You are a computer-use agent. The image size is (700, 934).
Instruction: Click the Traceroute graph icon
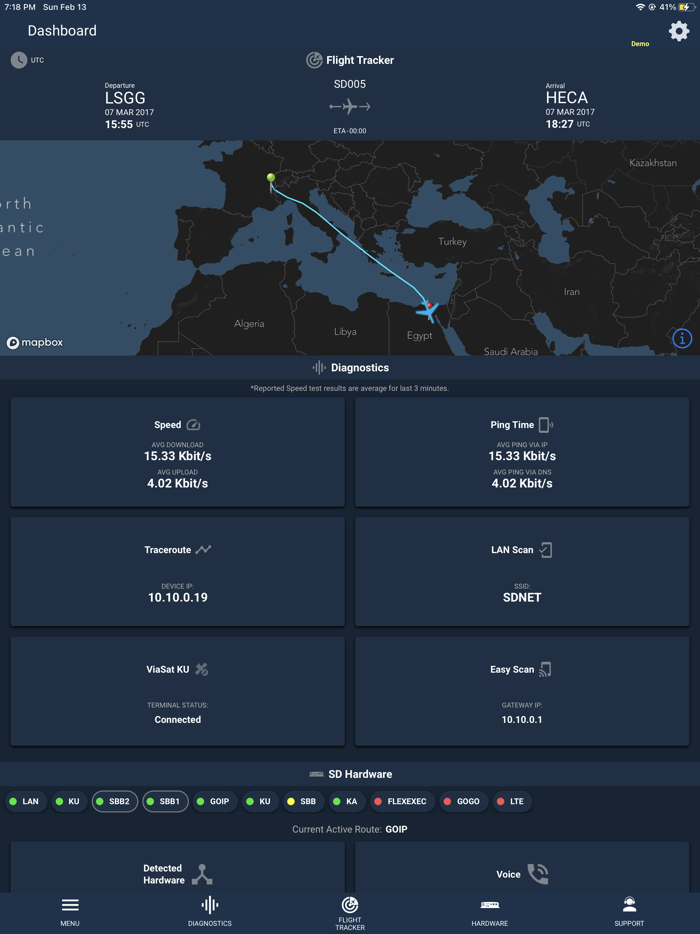(203, 549)
